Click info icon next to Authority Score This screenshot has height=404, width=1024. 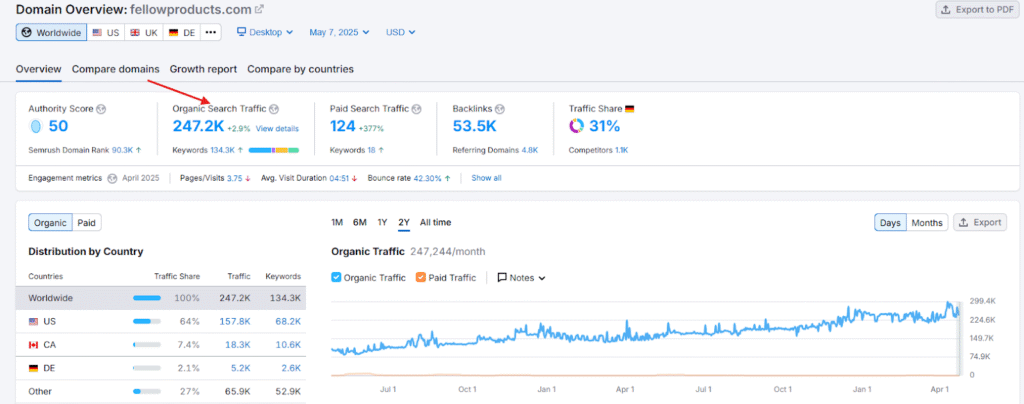coord(101,109)
